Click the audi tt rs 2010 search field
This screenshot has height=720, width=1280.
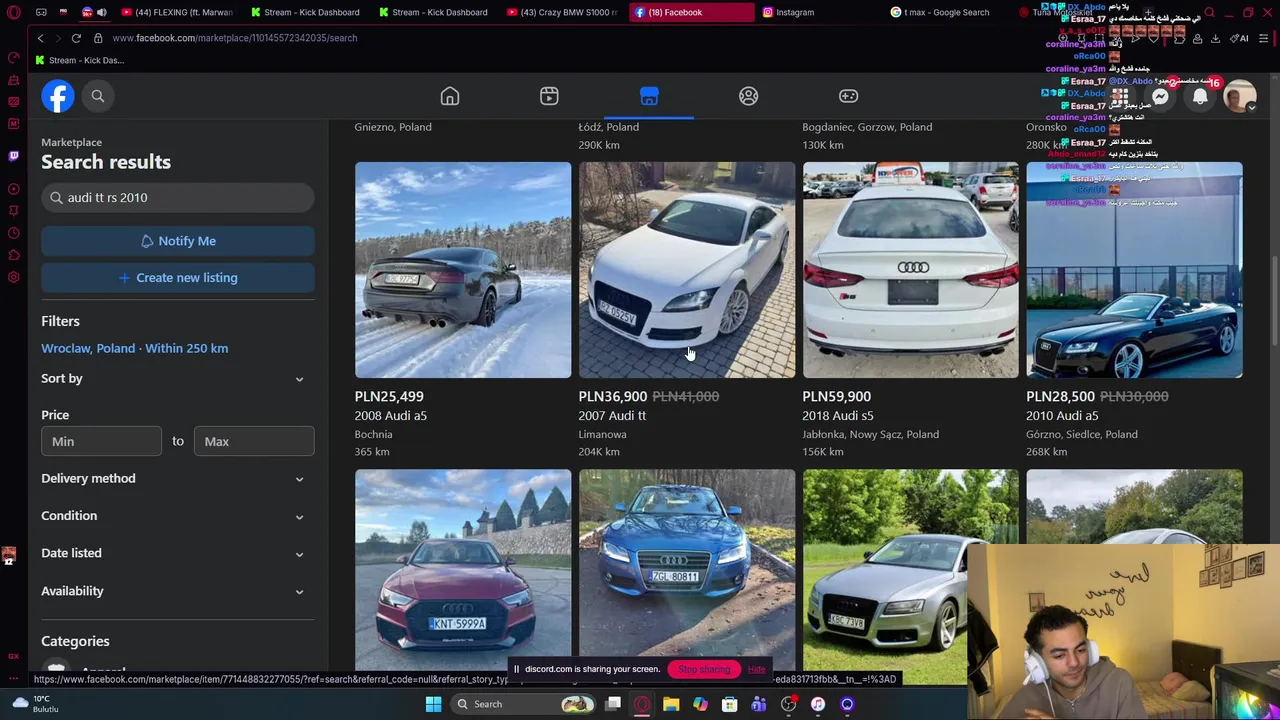(x=178, y=198)
